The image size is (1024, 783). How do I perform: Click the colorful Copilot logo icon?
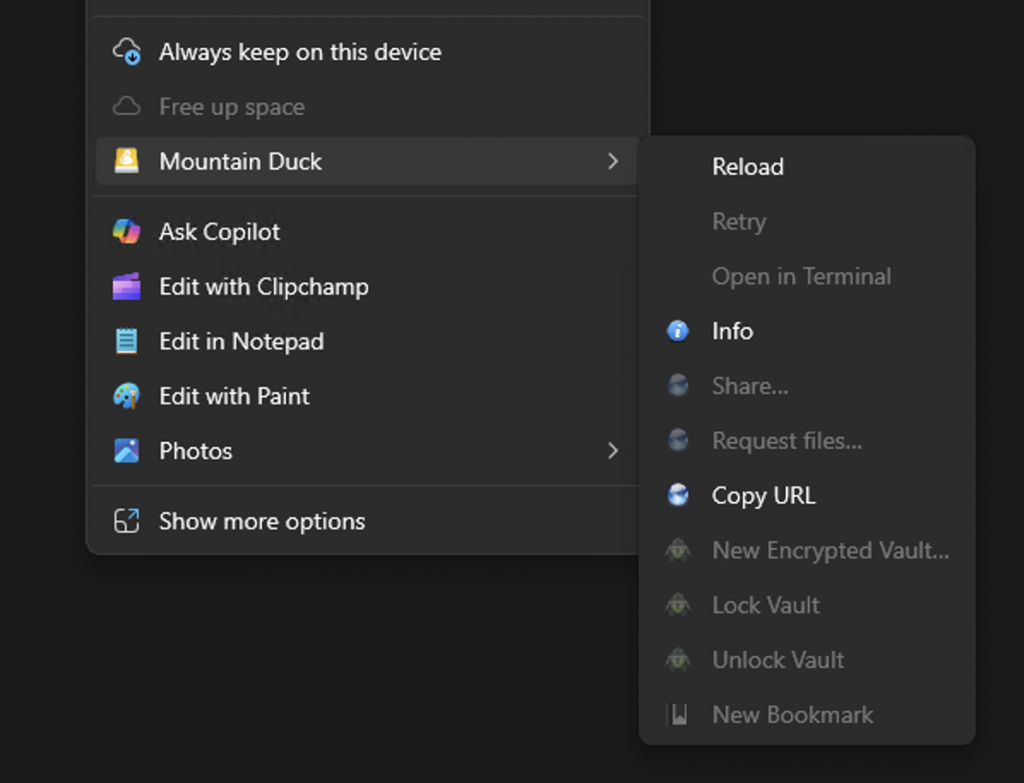point(127,231)
